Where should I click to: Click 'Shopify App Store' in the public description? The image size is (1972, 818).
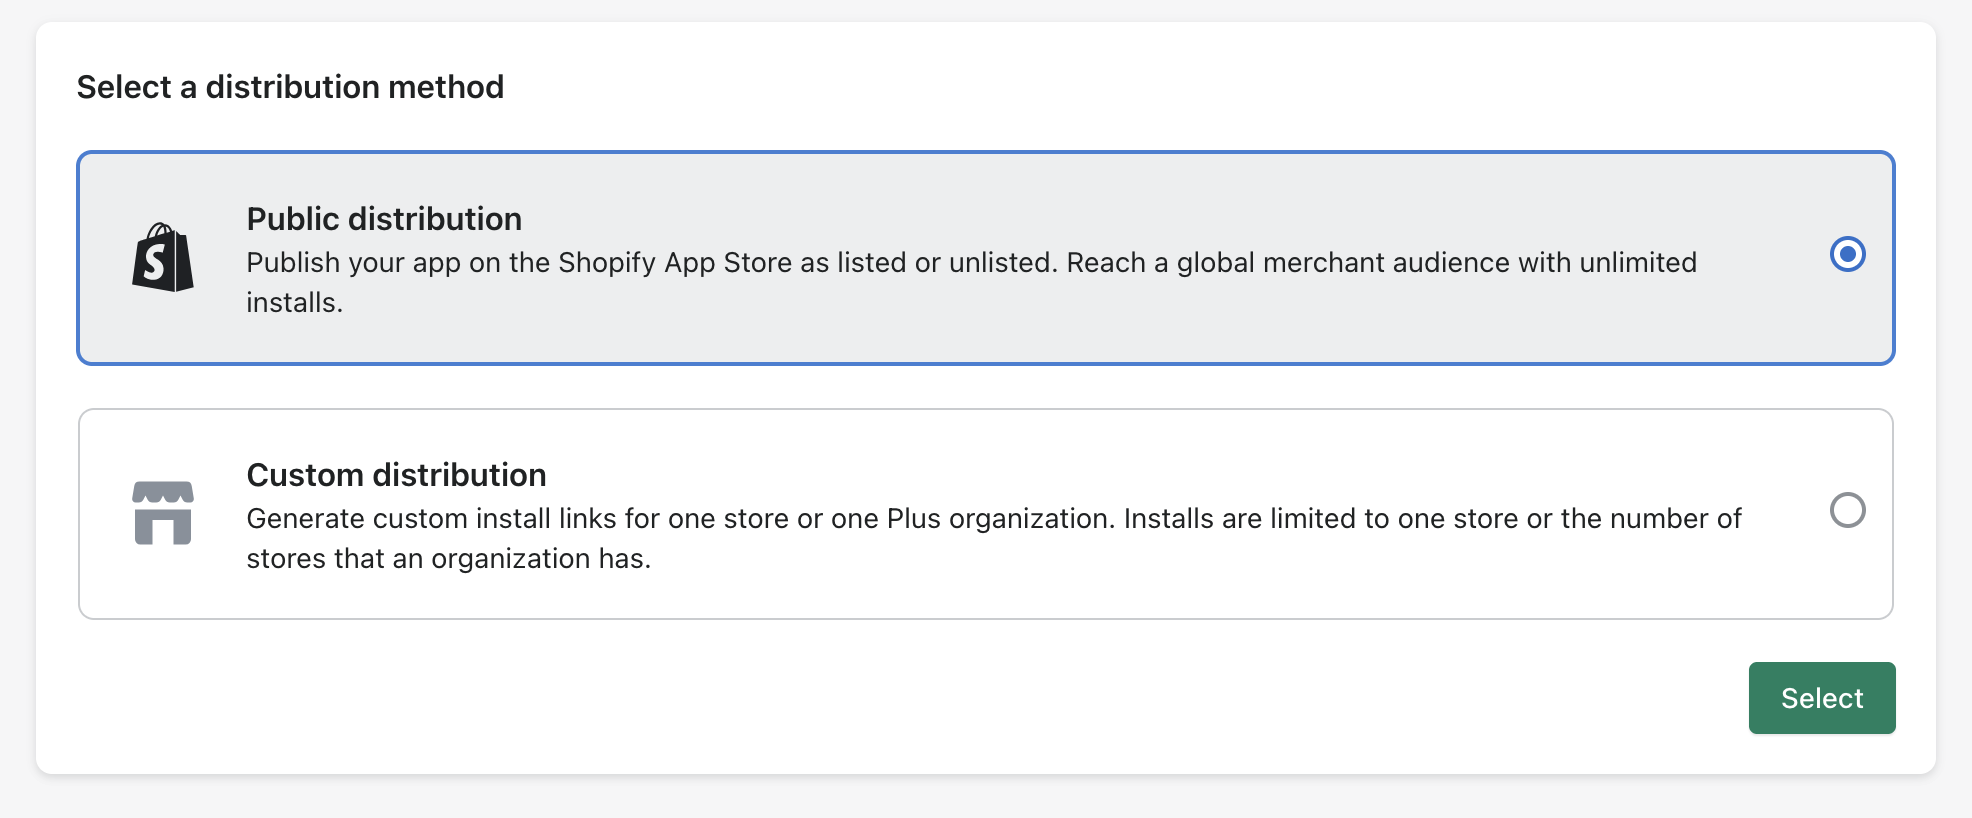[675, 262]
